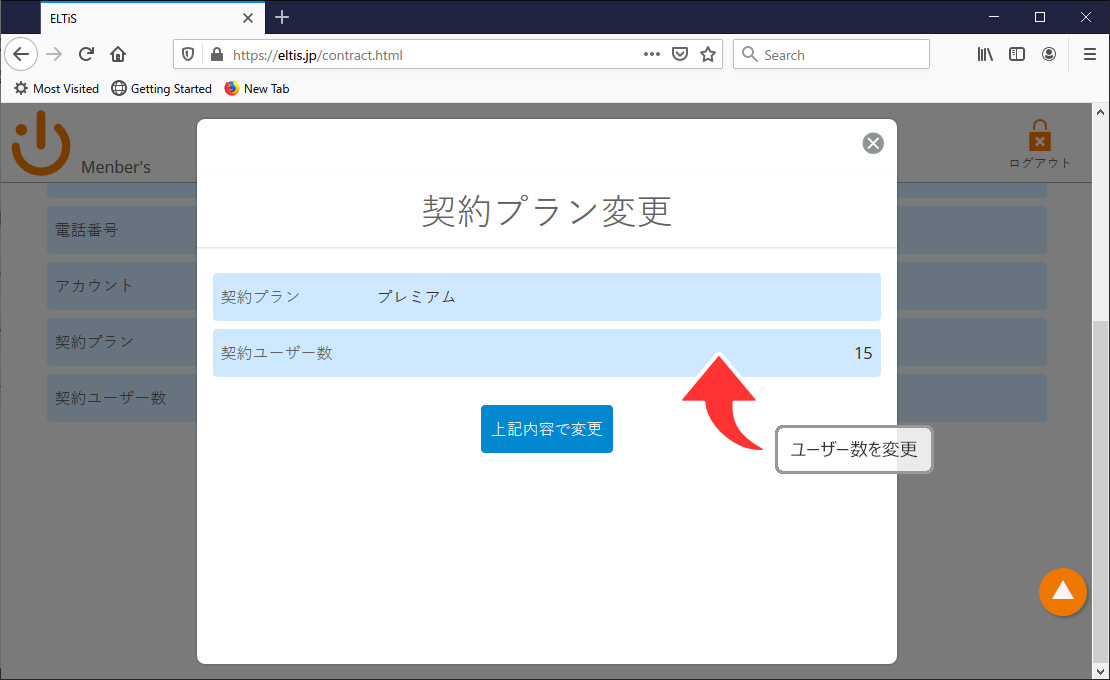Toggle the sidebar view icon
Viewport: 1110px width, 680px height.
pos(1017,54)
